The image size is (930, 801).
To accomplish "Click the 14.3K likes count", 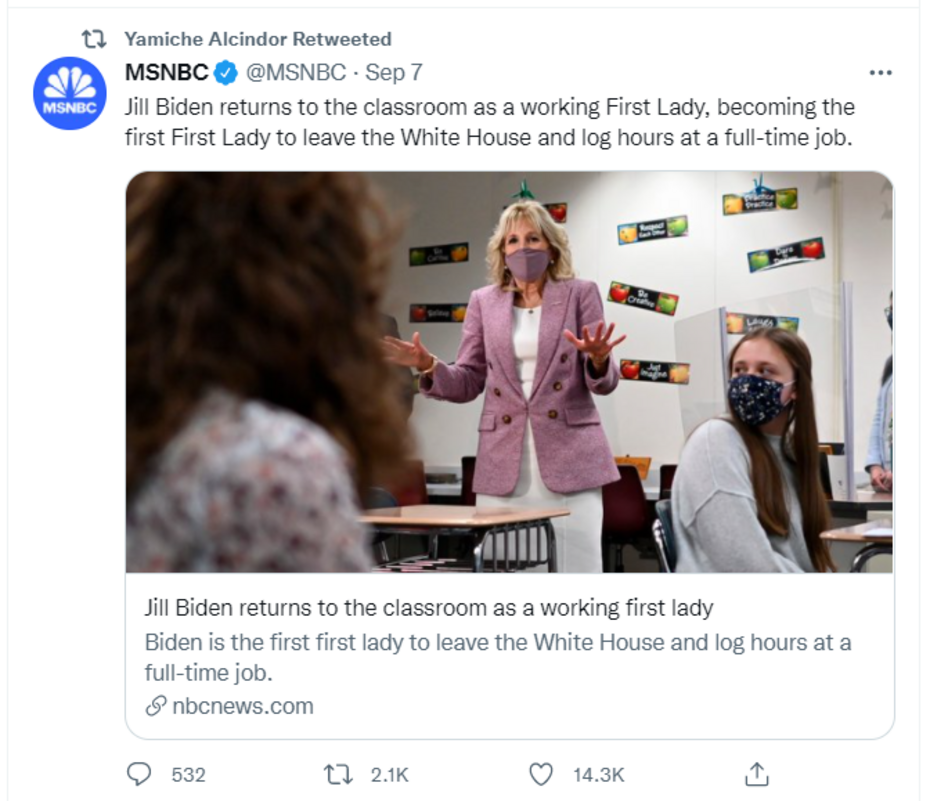I will [x=598, y=774].
